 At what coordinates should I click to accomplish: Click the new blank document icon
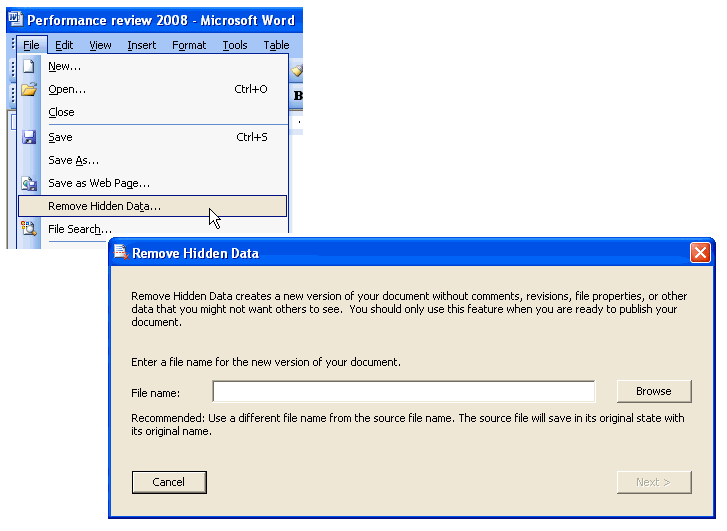pyautogui.click(x=29, y=66)
